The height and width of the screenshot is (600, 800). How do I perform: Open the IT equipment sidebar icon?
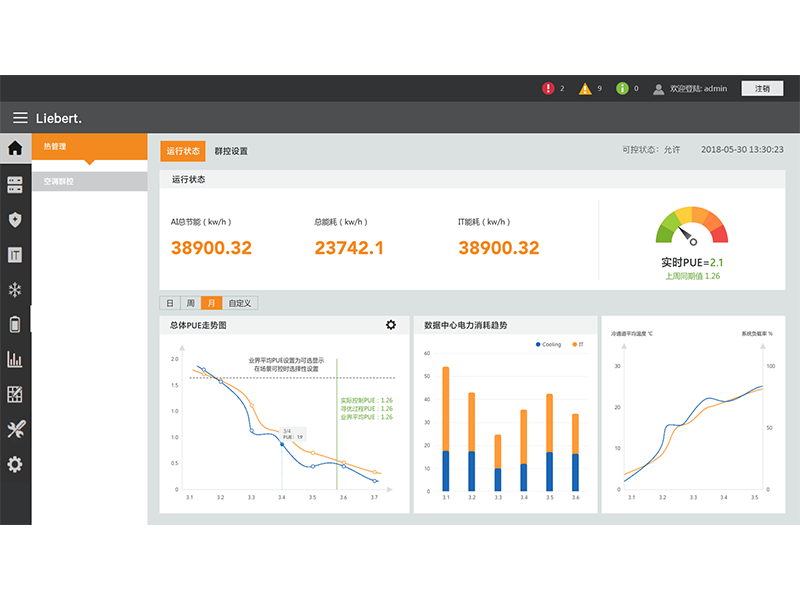(x=15, y=255)
